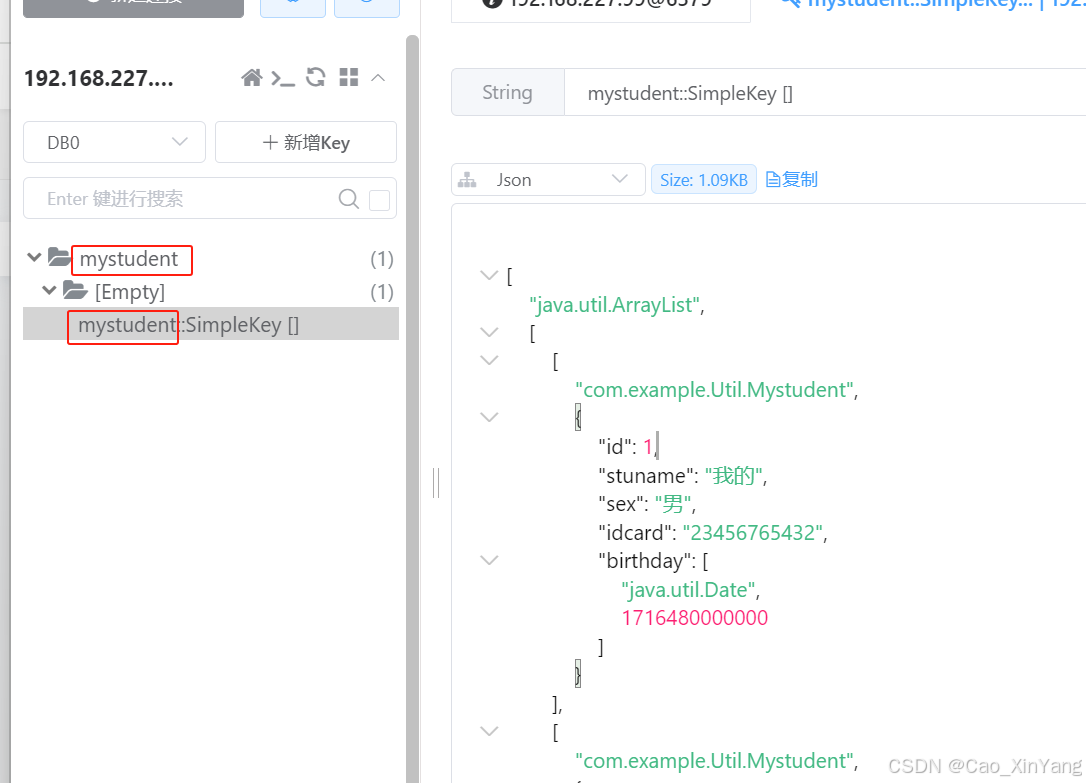Click the JSON tree icon in format dropdown
The width and height of the screenshot is (1086, 783).
(x=468, y=180)
